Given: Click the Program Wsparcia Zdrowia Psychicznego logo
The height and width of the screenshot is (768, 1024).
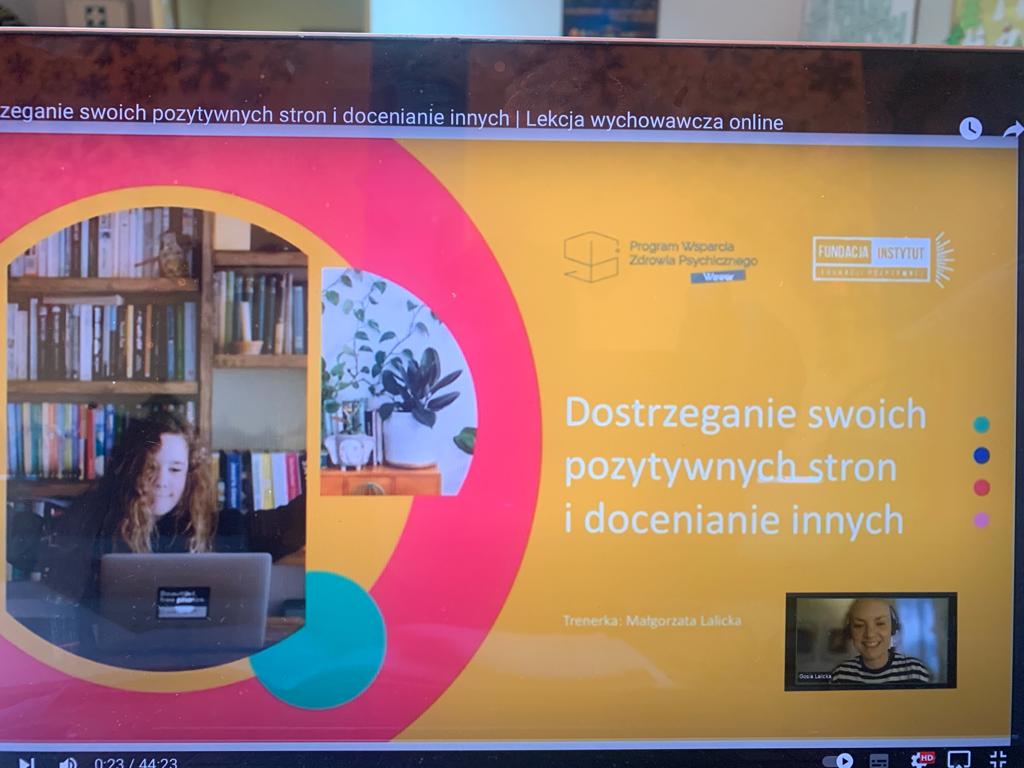Looking at the screenshot, I should point(660,257).
